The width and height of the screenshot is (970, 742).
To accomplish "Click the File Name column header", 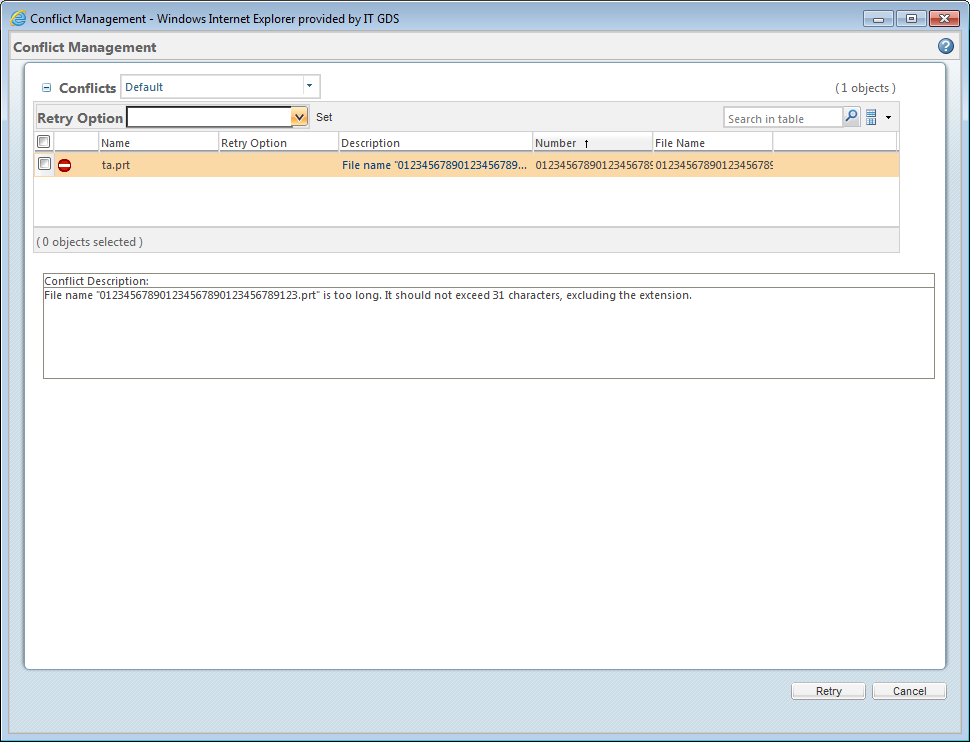I will click(x=682, y=141).
